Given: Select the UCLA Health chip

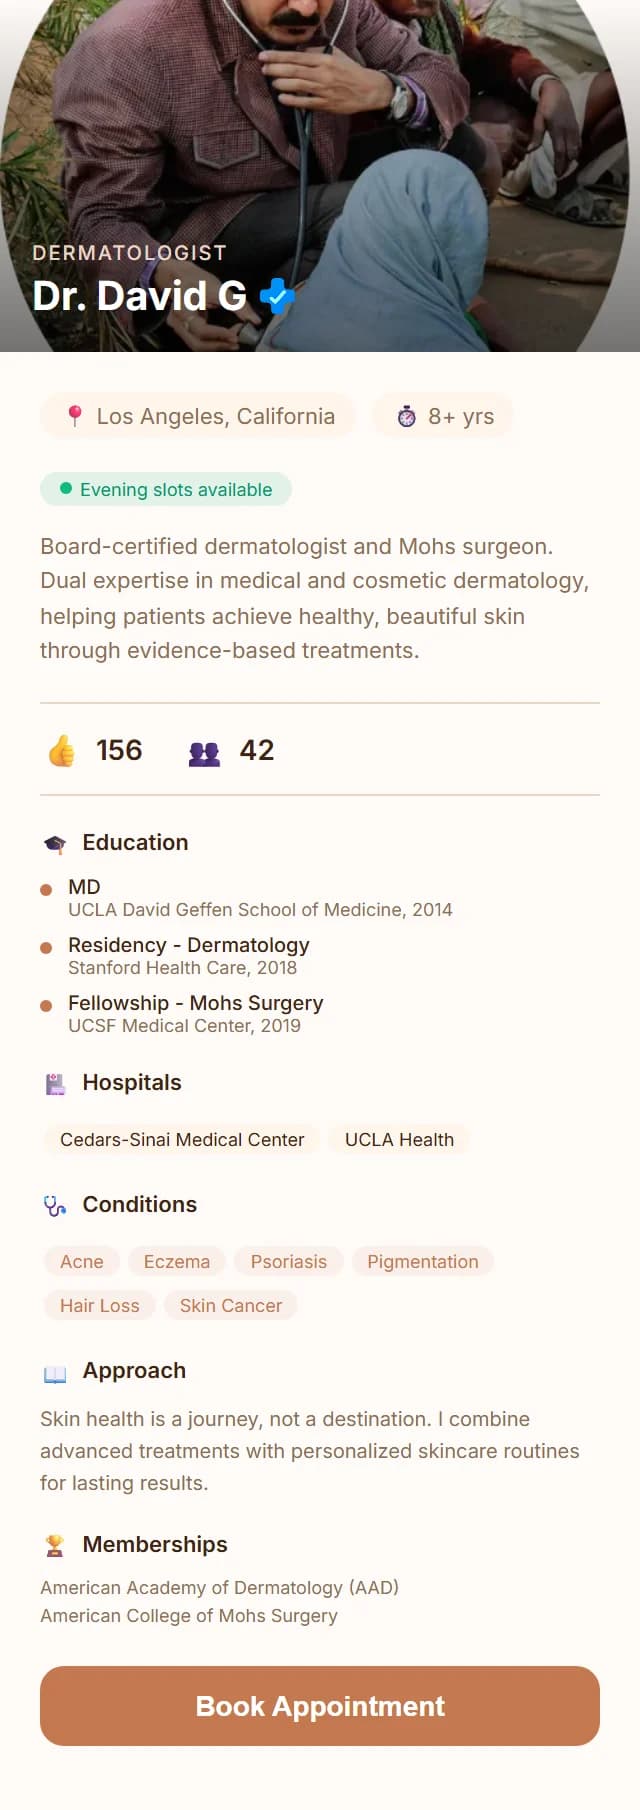Looking at the screenshot, I should [399, 1139].
